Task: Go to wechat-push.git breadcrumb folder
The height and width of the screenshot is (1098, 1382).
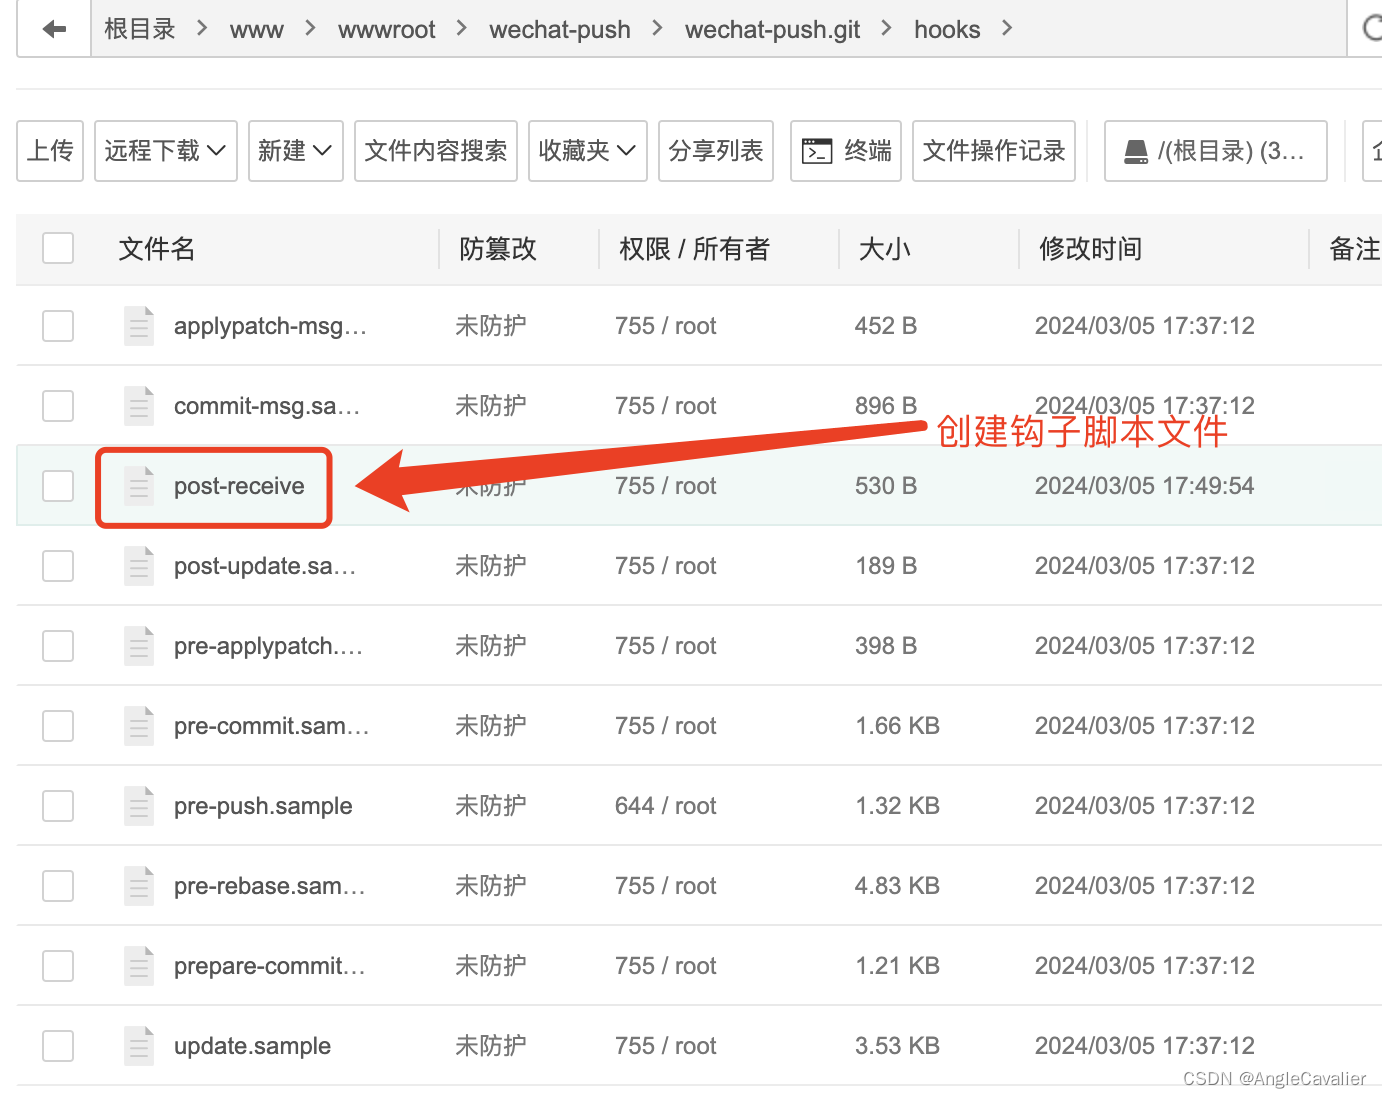Action: pyautogui.click(x=773, y=30)
